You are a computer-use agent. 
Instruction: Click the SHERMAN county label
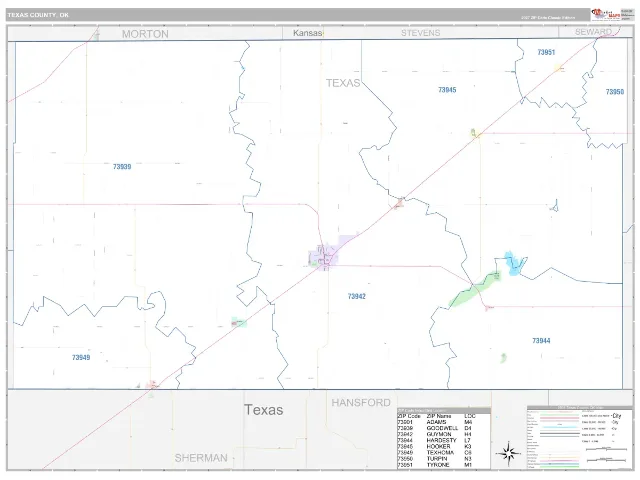pos(201,458)
